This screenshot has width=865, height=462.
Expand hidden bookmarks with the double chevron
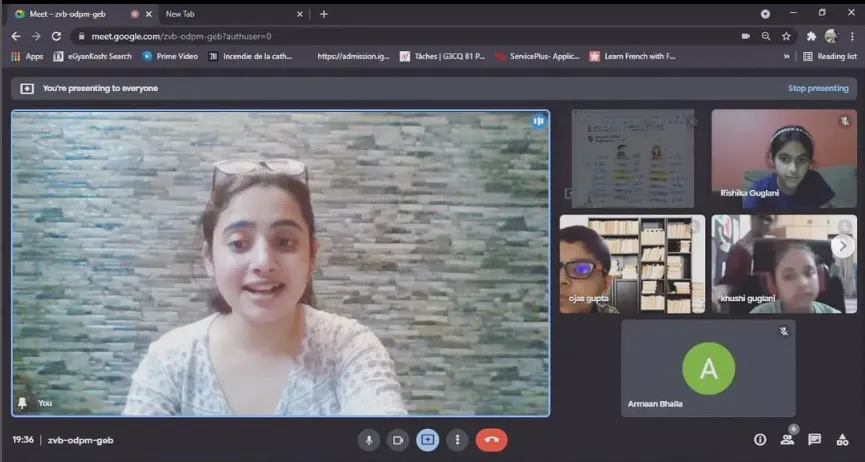(786, 57)
